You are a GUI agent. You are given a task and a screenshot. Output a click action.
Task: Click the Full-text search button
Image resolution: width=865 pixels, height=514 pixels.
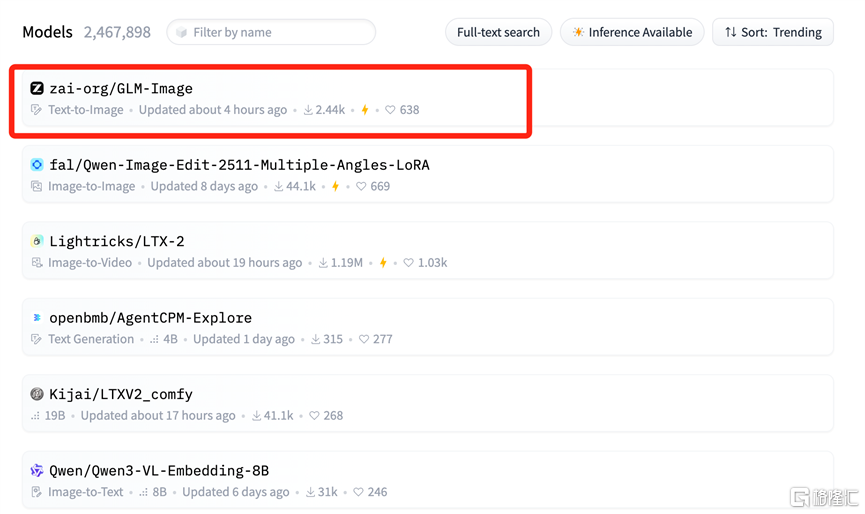498,33
